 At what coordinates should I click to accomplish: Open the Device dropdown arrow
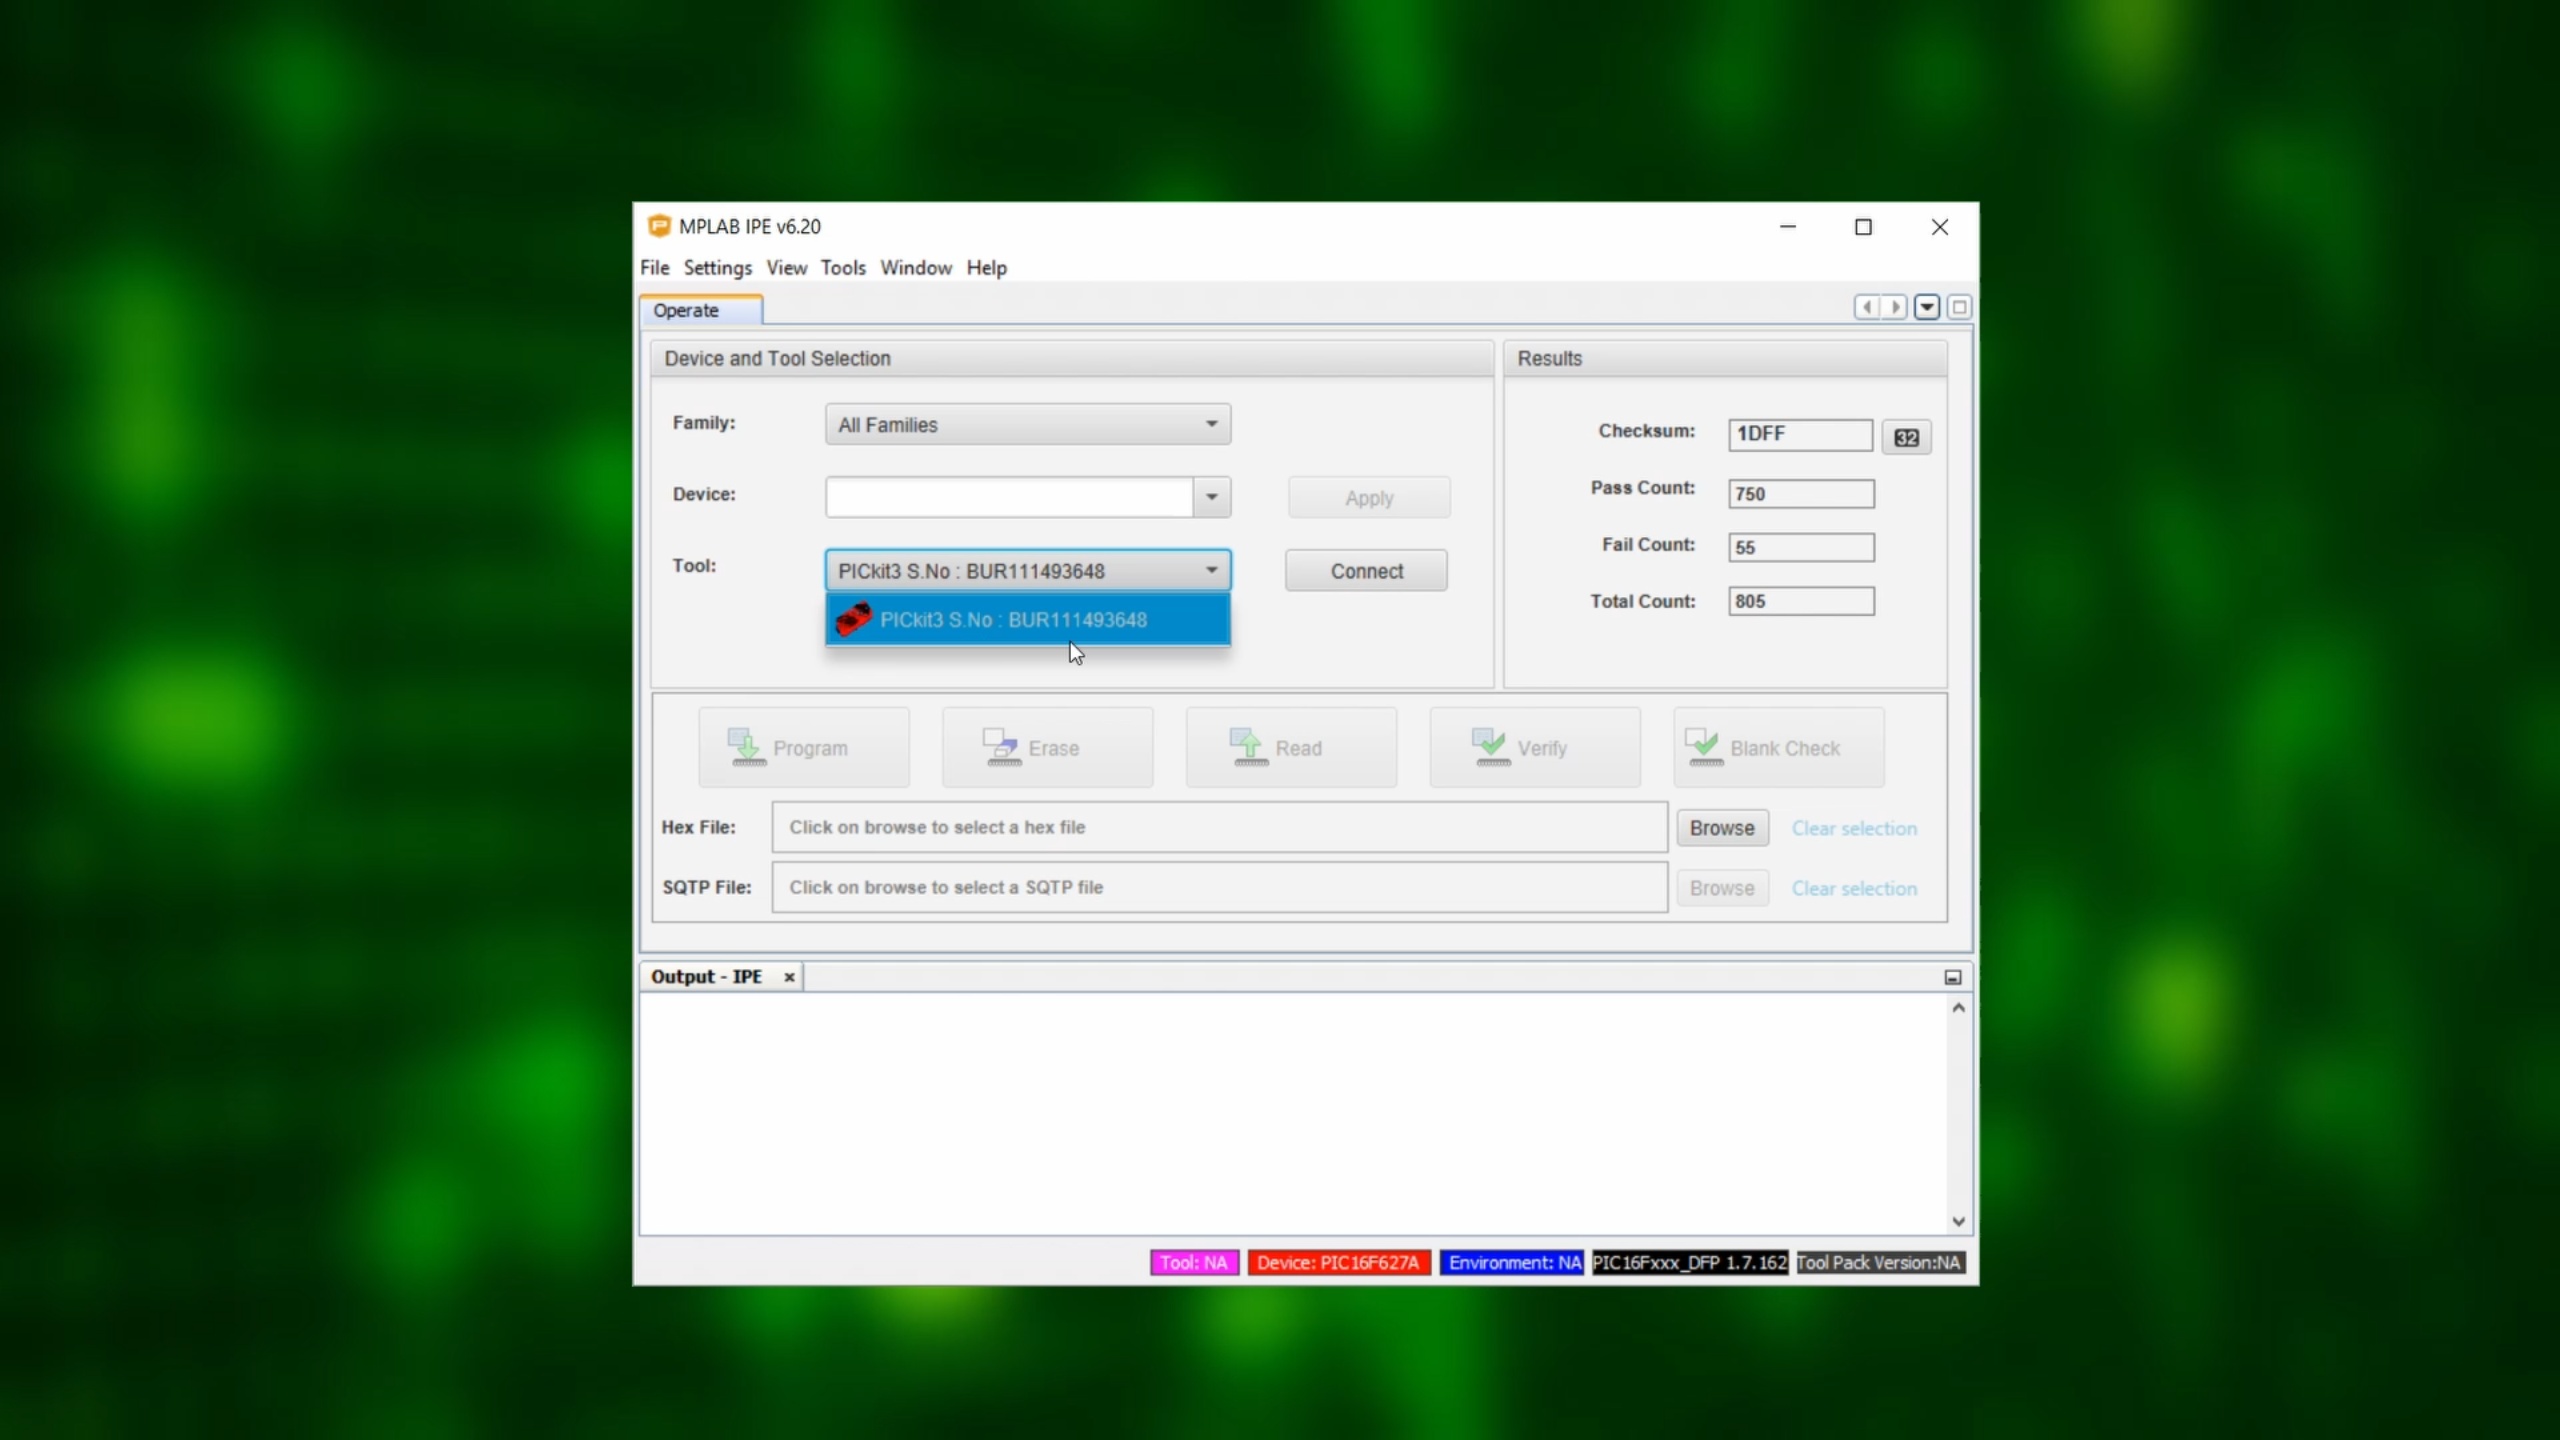[1211, 497]
